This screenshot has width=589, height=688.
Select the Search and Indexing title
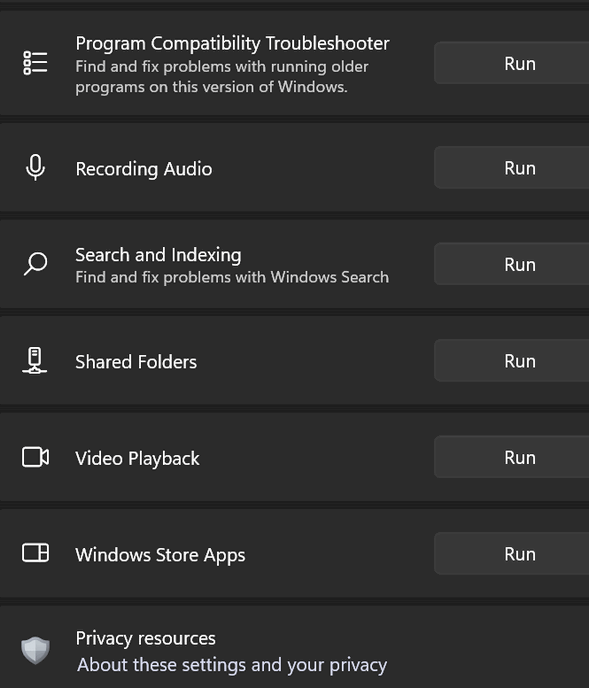tap(158, 255)
